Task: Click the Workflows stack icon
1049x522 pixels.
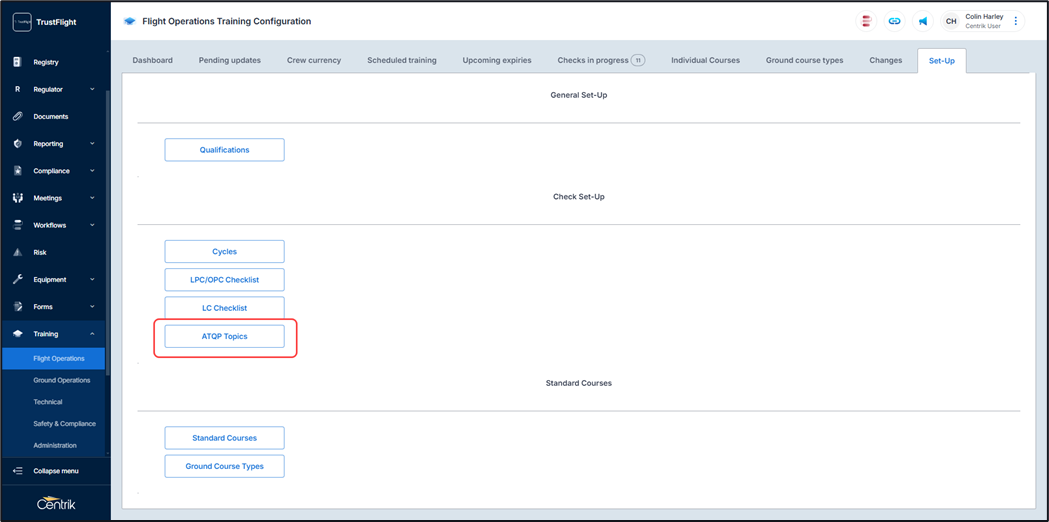Action: point(18,225)
